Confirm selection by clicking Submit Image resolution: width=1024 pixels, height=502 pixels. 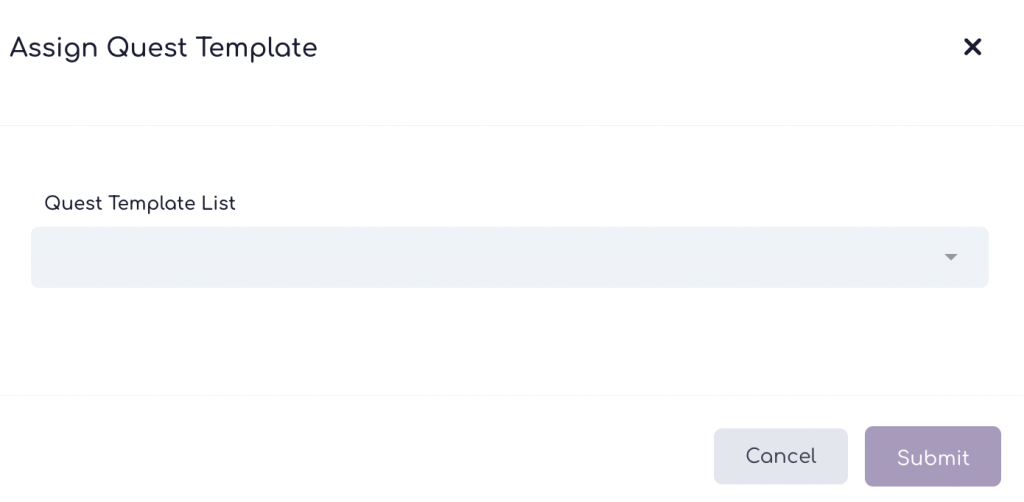pos(932,457)
